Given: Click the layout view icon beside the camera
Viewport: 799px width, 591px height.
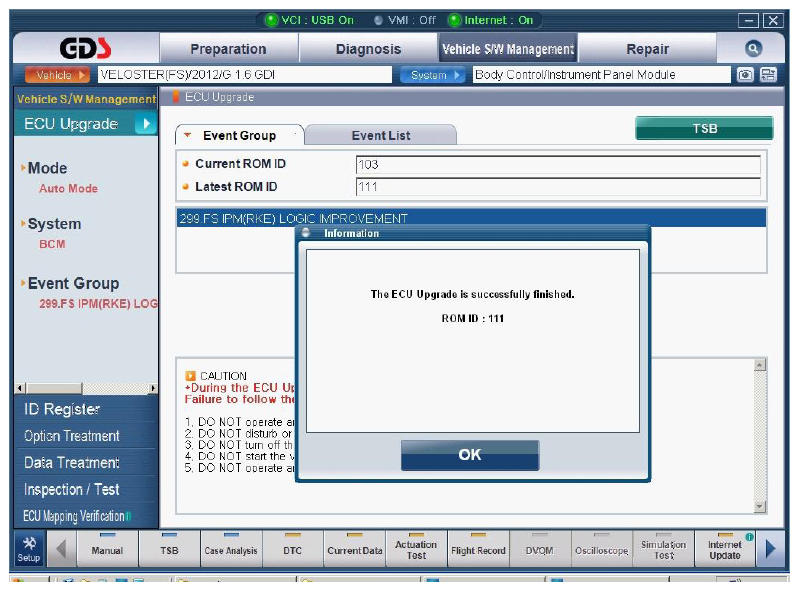Looking at the screenshot, I should pyautogui.click(x=768, y=75).
